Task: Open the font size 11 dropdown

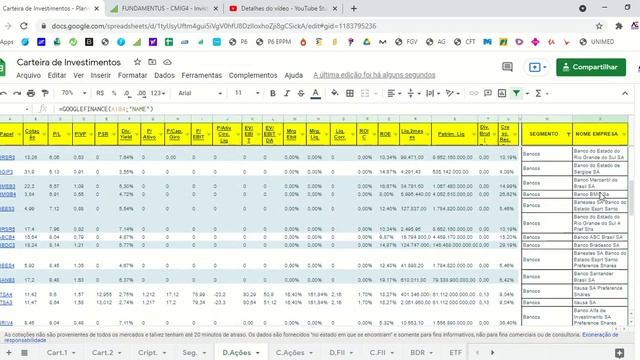Action: (247, 93)
